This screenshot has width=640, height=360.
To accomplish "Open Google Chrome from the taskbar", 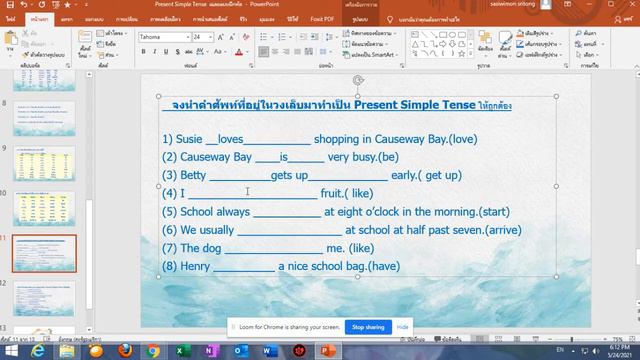I will (x=153, y=351).
